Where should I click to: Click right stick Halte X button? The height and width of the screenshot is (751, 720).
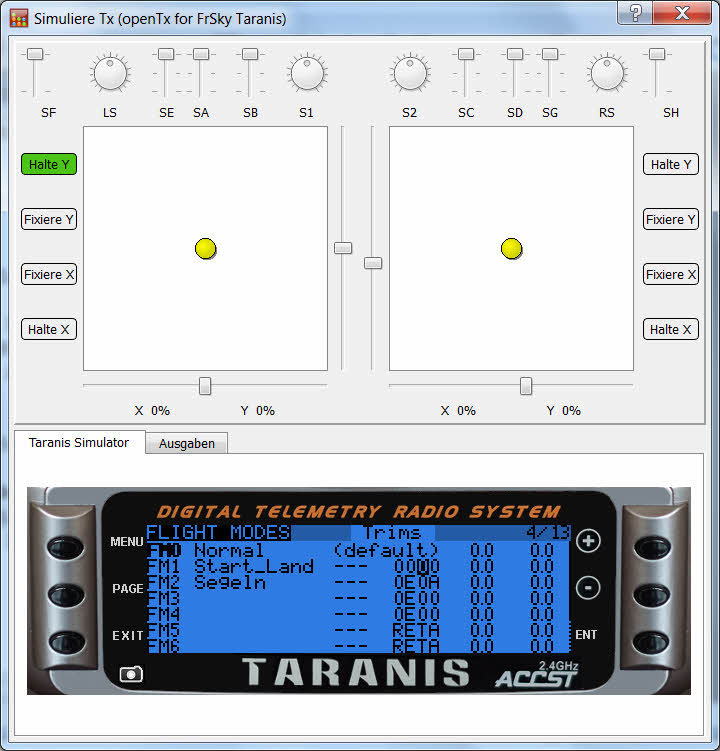pos(671,330)
